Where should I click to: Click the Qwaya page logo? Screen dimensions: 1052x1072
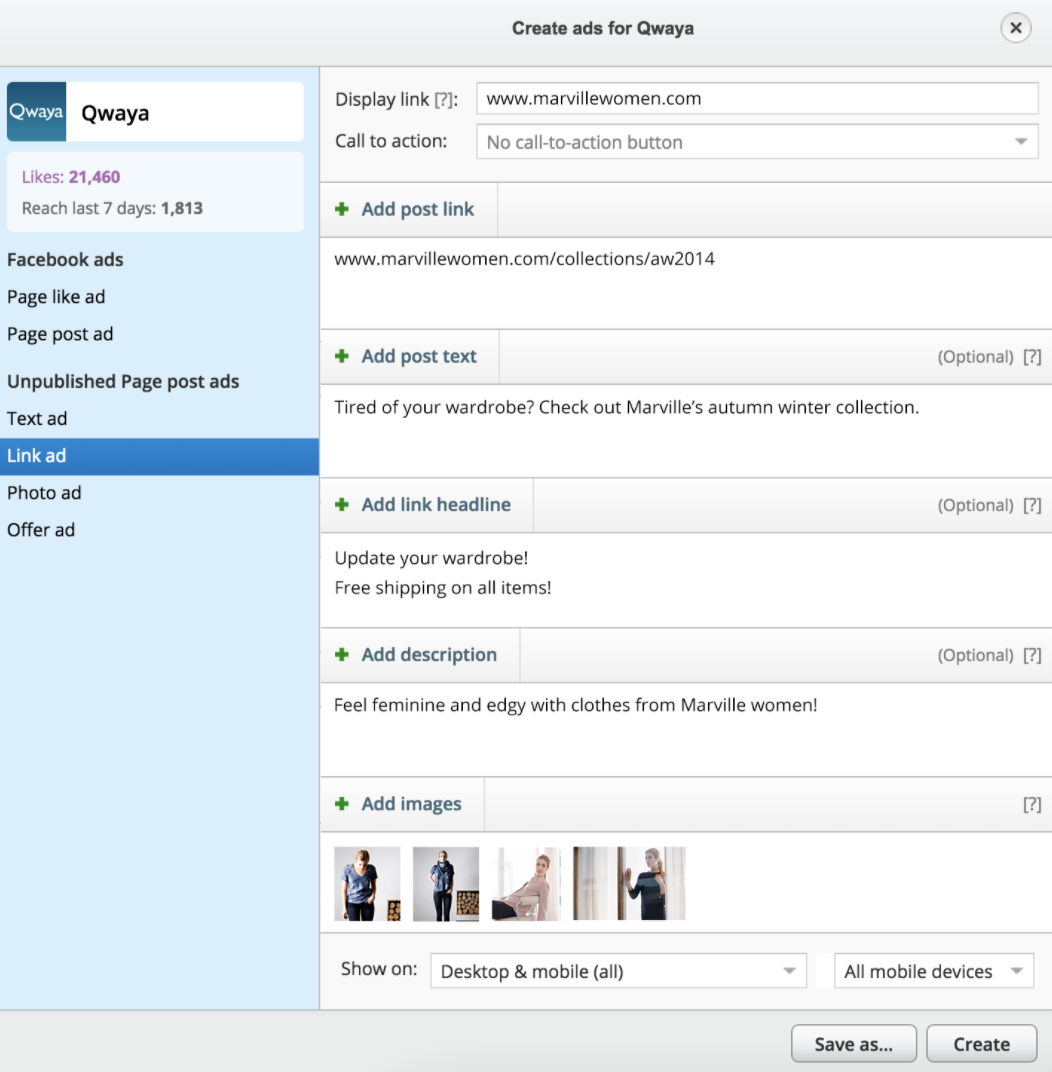point(37,111)
